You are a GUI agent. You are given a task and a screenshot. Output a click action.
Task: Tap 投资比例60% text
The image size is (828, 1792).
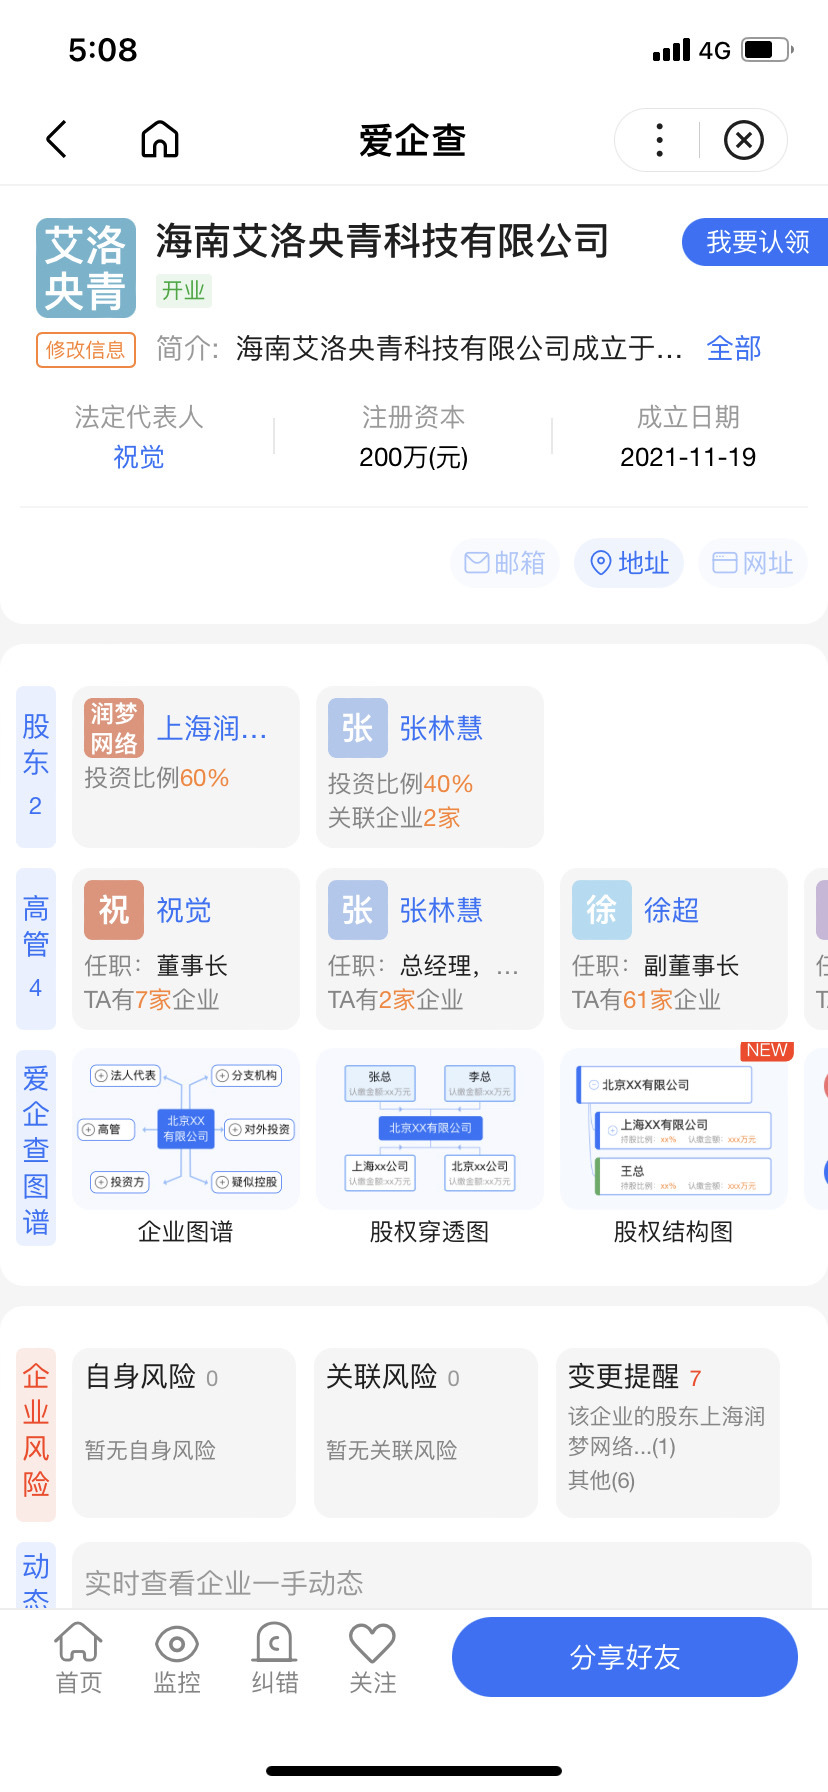(x=157, y=778)
